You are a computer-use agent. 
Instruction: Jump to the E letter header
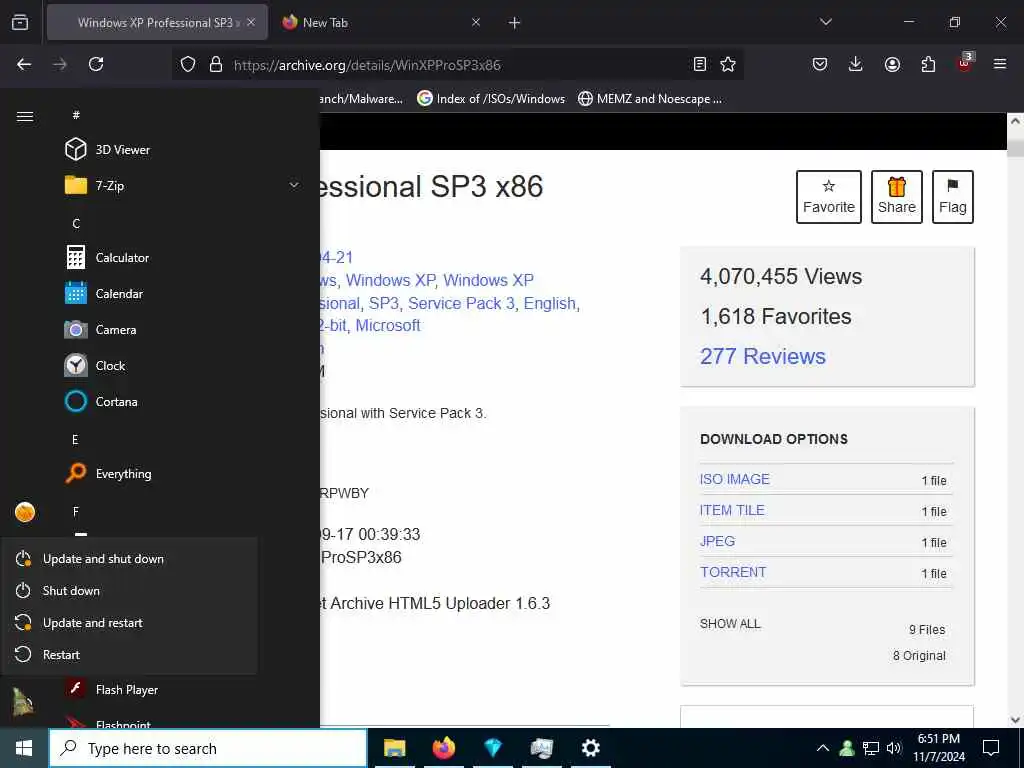point(75,440)
